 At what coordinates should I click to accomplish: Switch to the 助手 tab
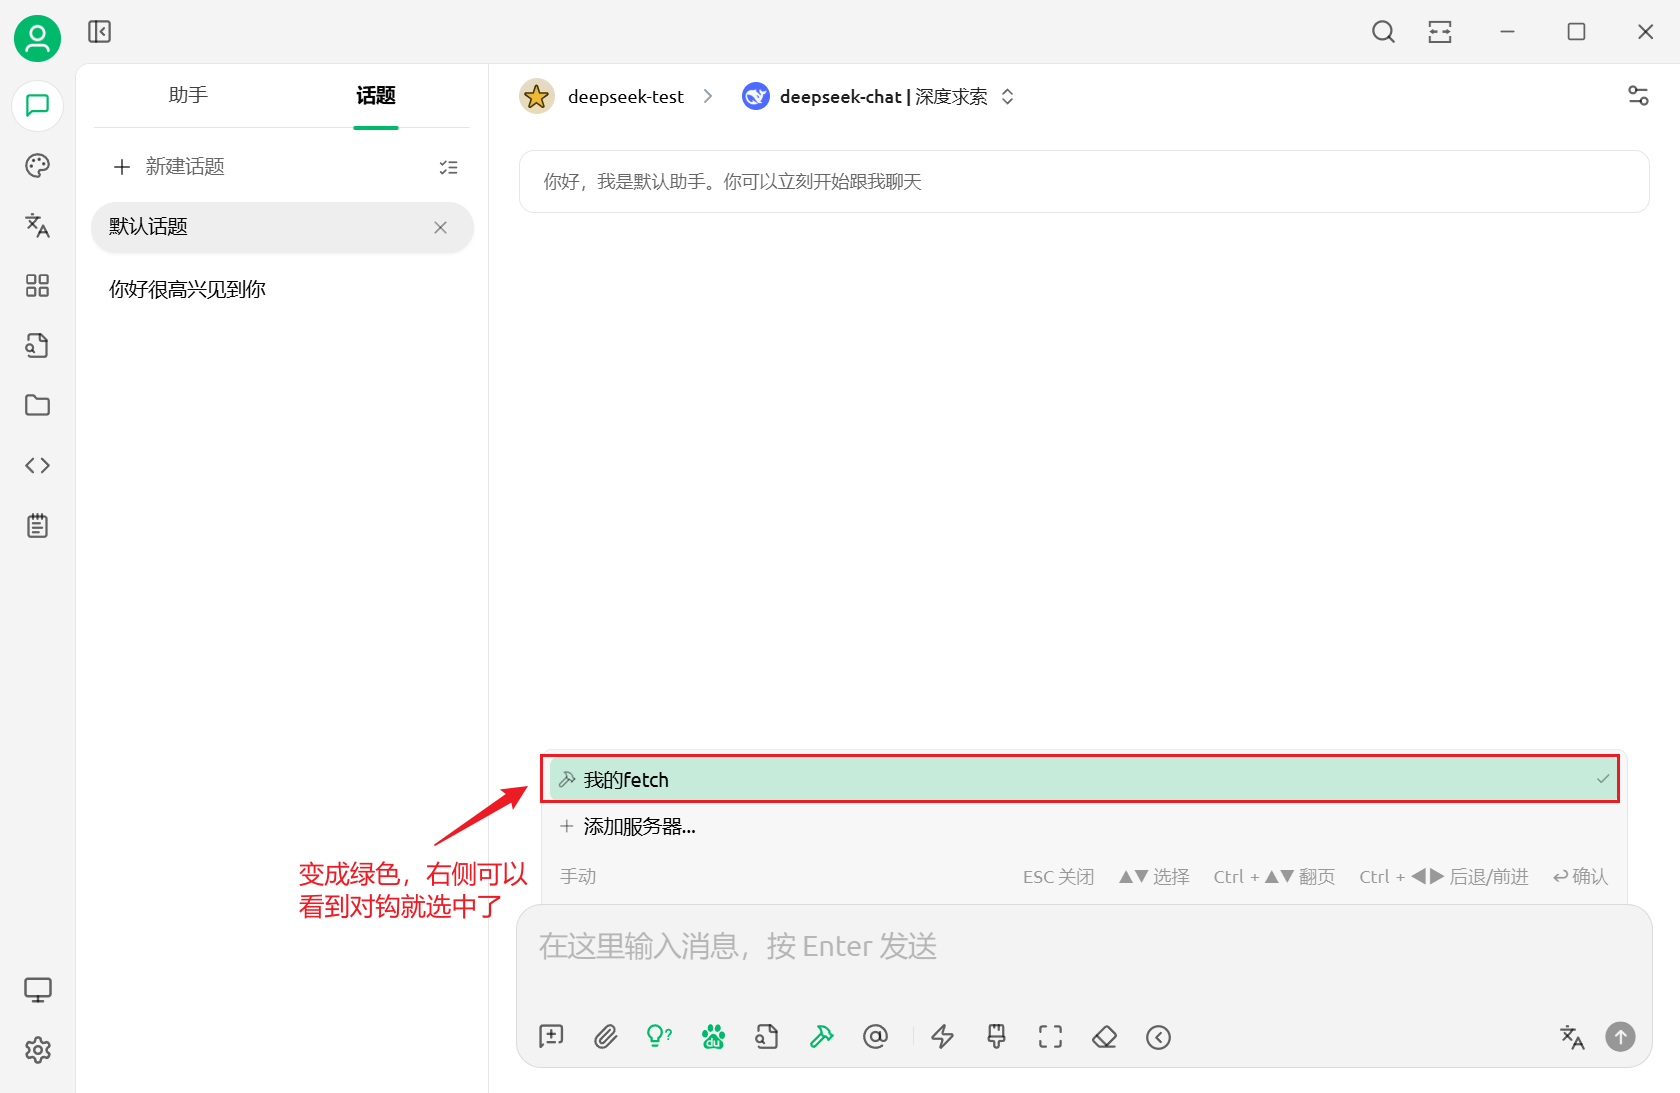click(188, 96)
